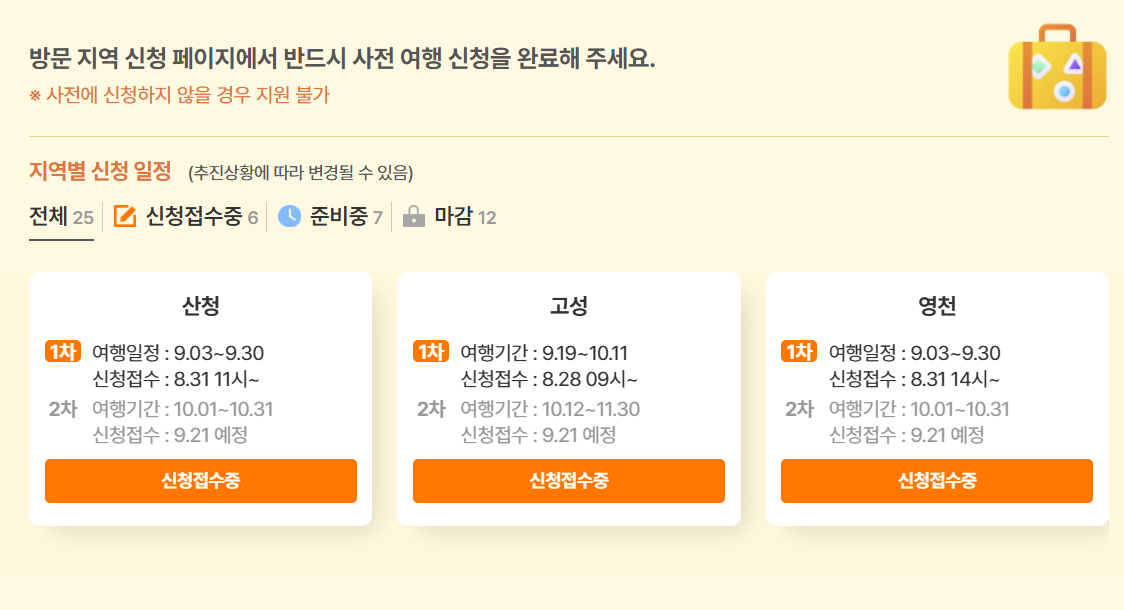The height and width of the screenshot is (610, 1124).
Task: Click 신청접수중 button for 영천
Action: point(937,481)
